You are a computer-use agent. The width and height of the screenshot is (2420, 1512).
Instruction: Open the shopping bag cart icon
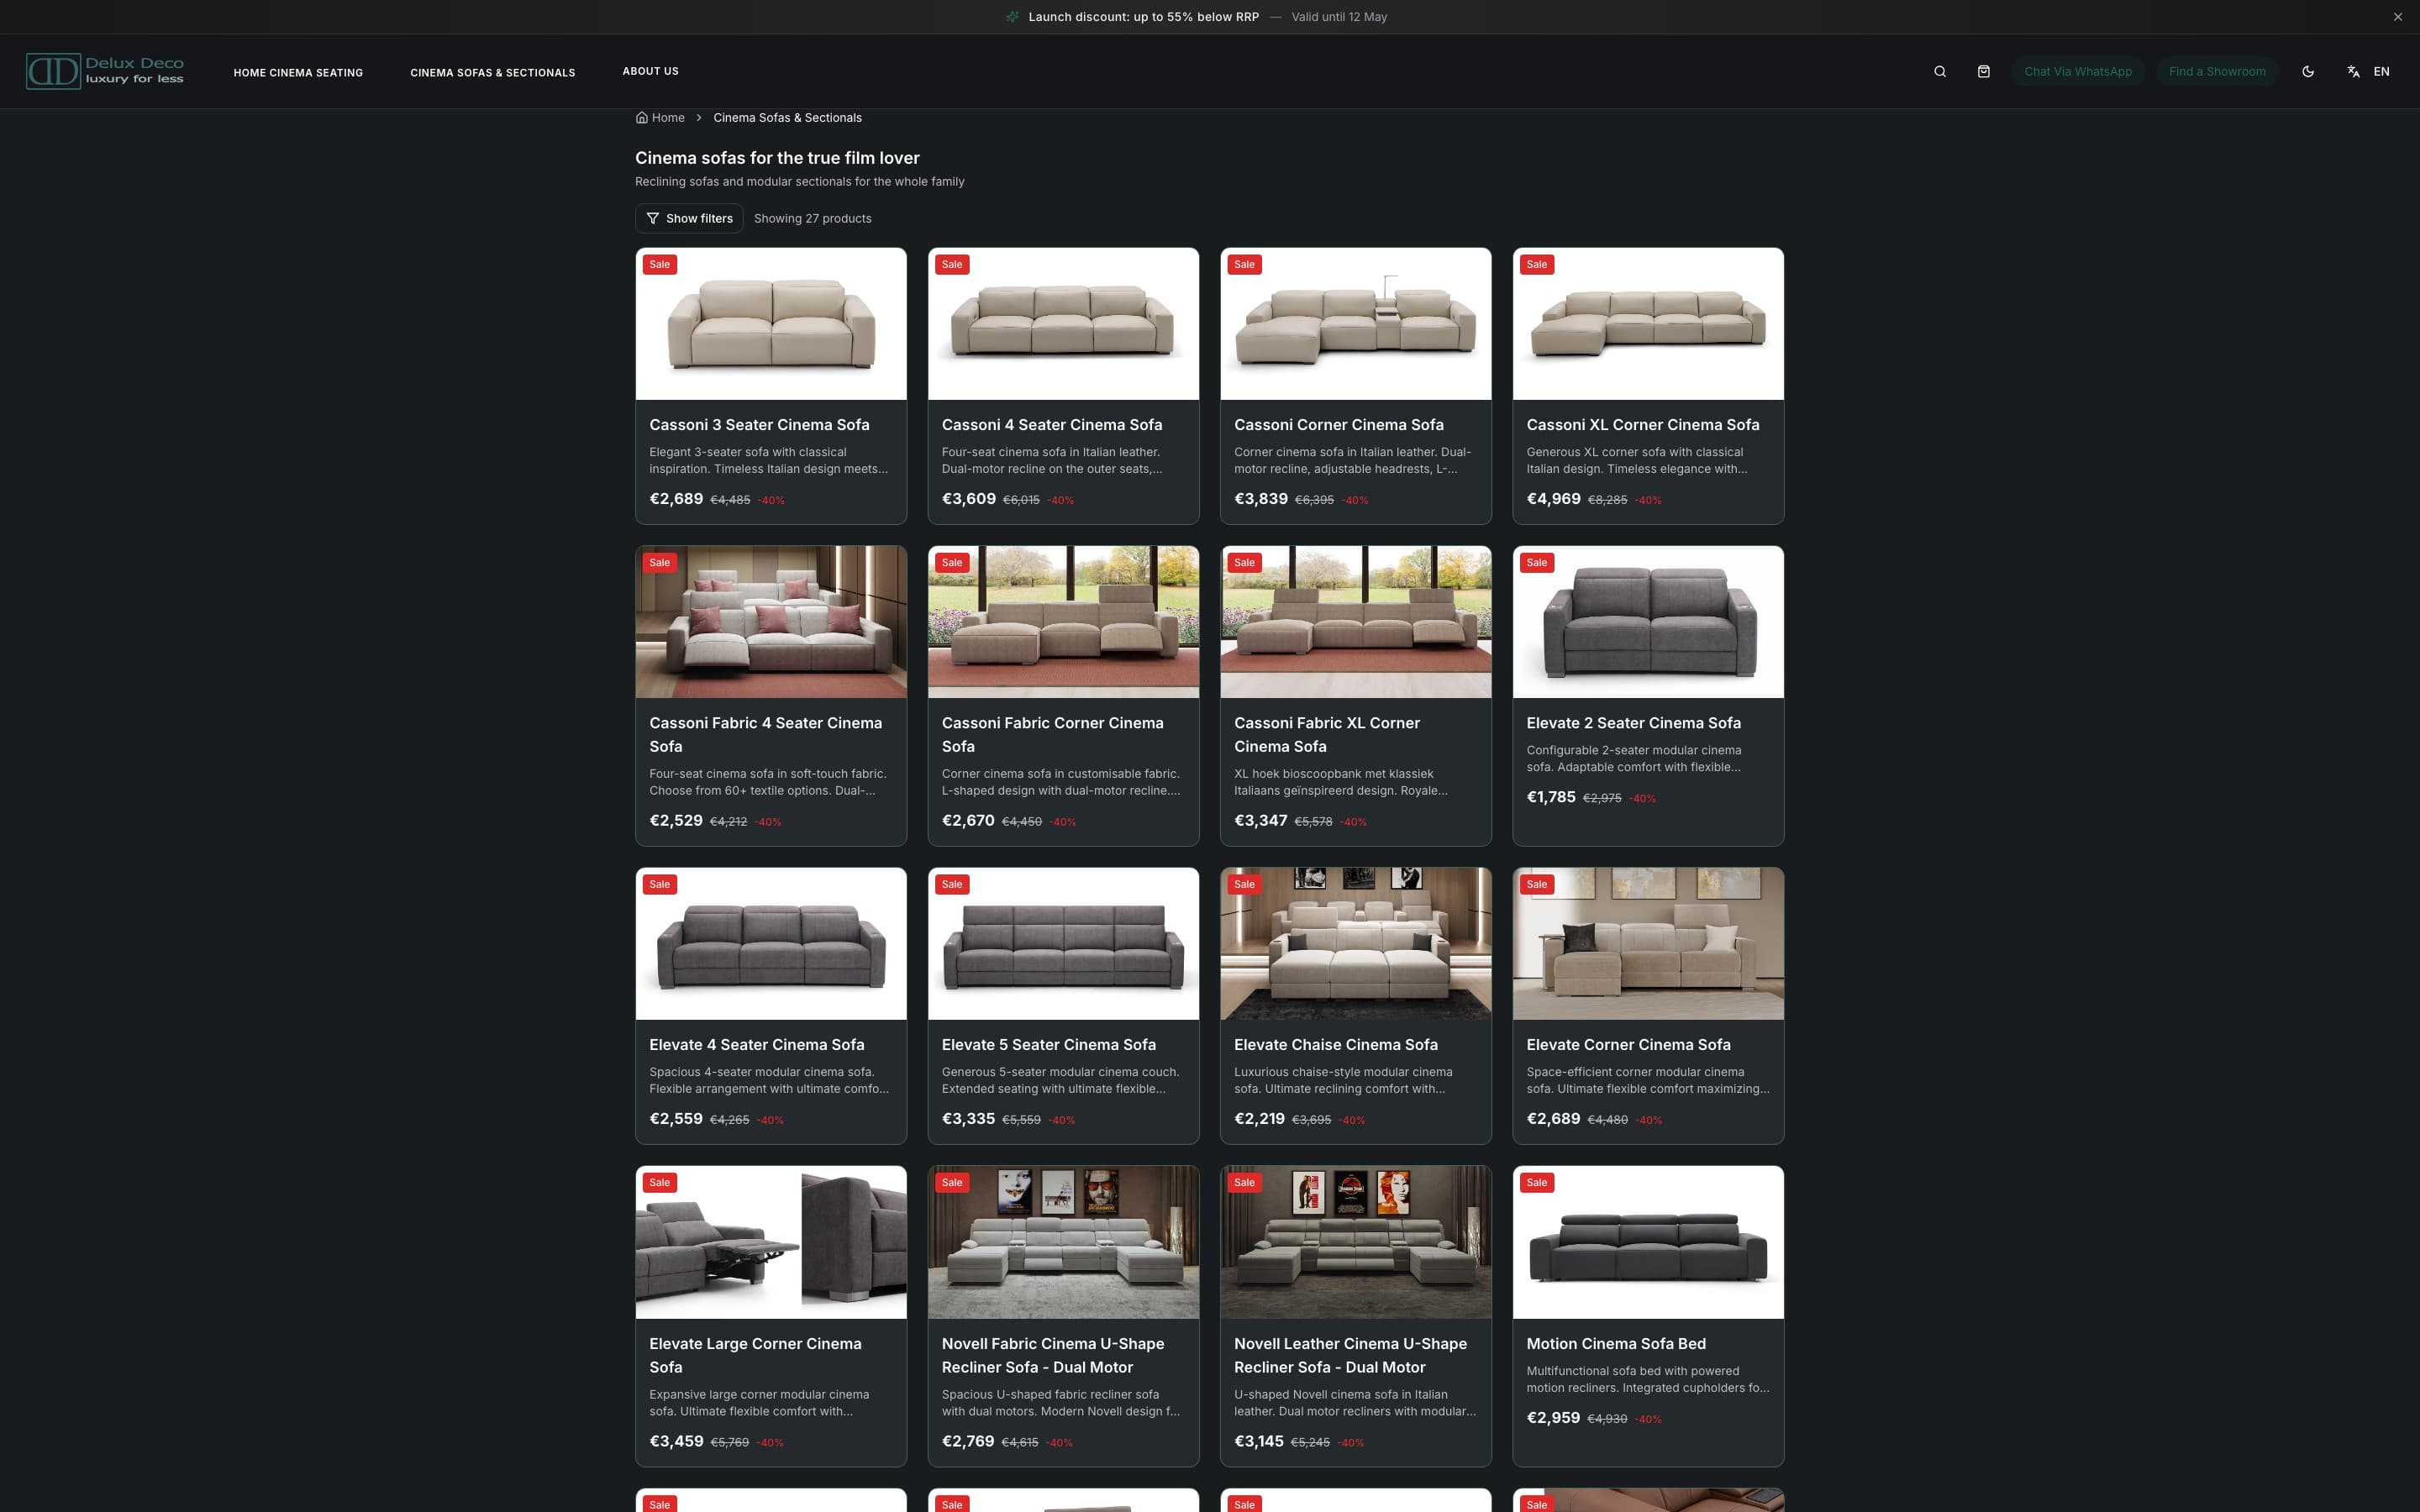click(1983, 71)
